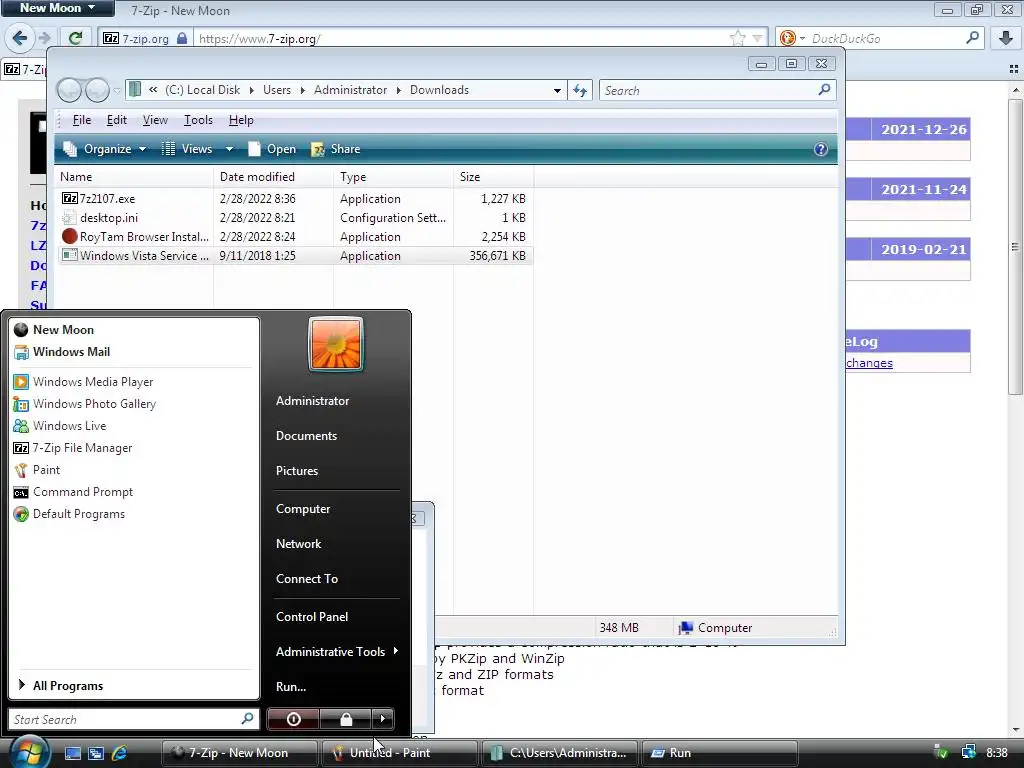Open Network from the Start menu
This screenshot has width=1024, height=768.
[x=298, y=543]
